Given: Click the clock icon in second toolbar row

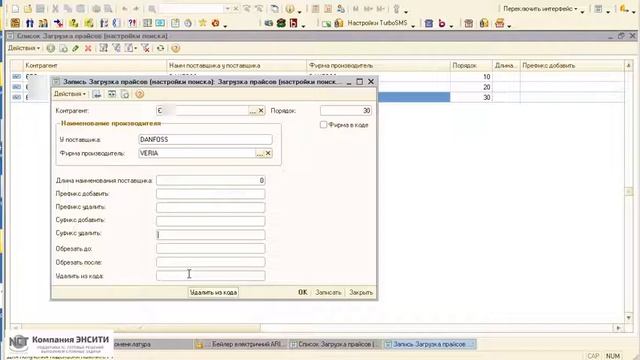Looking at the screenshot, I should point(188,23).
